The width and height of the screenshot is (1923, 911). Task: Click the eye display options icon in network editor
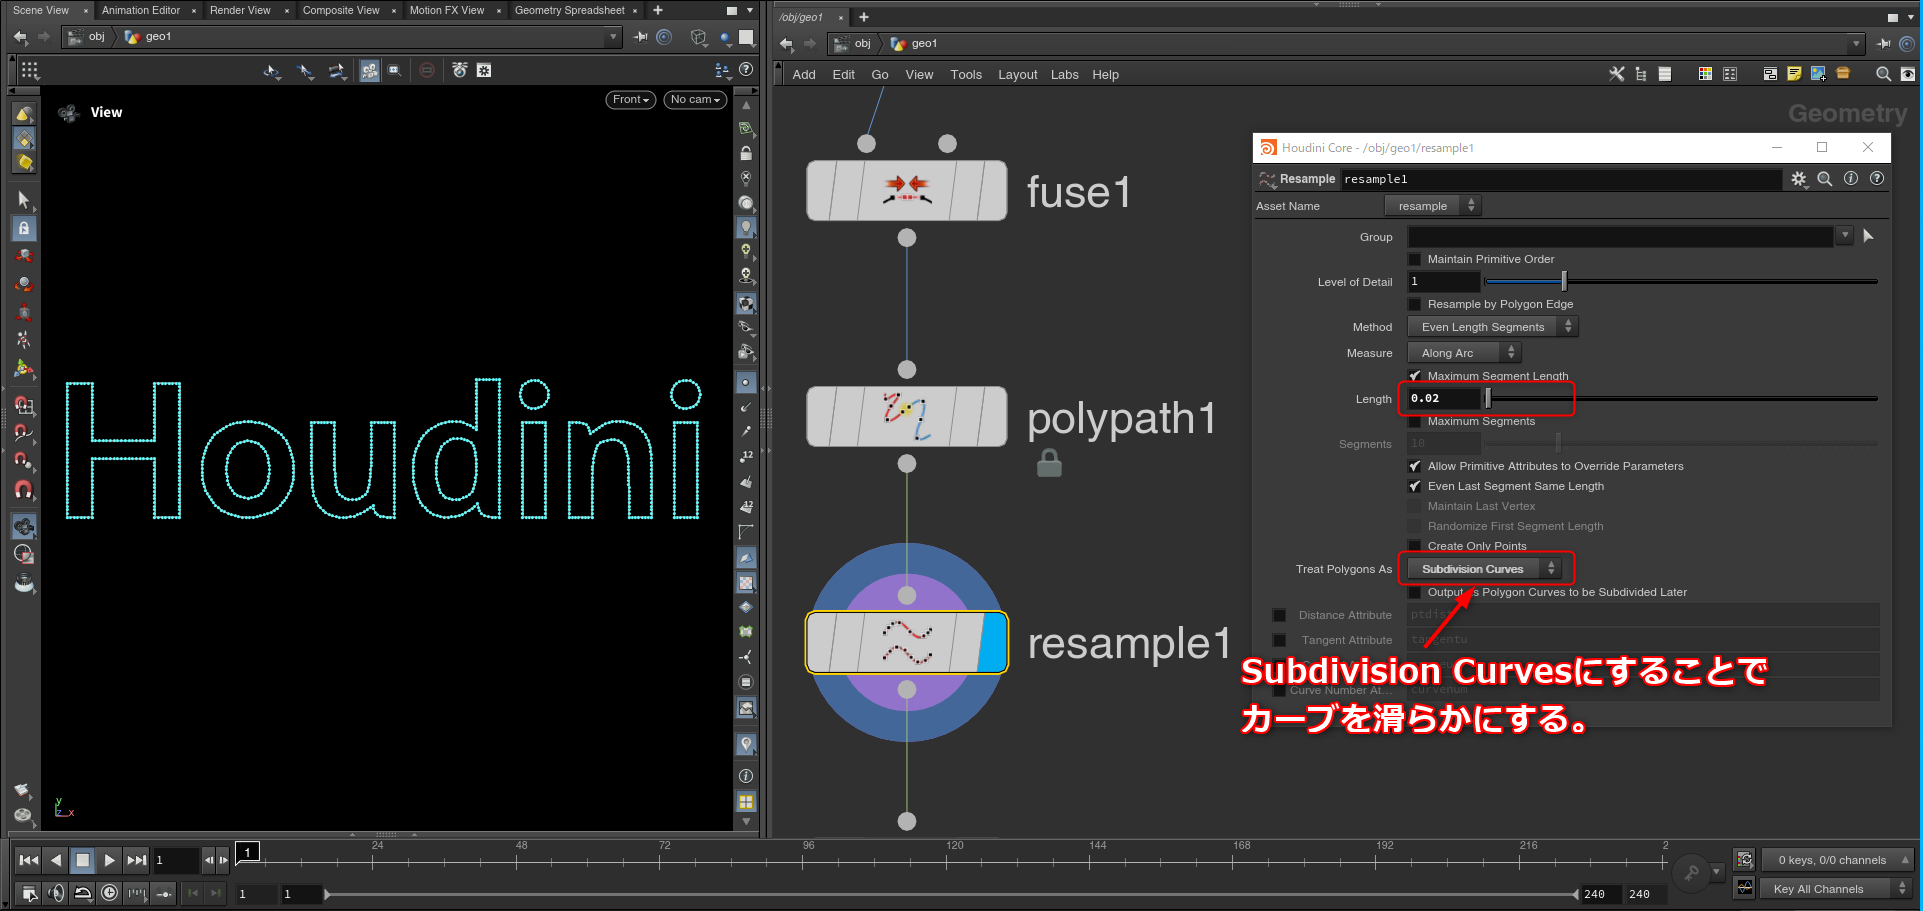[1908, 74]
